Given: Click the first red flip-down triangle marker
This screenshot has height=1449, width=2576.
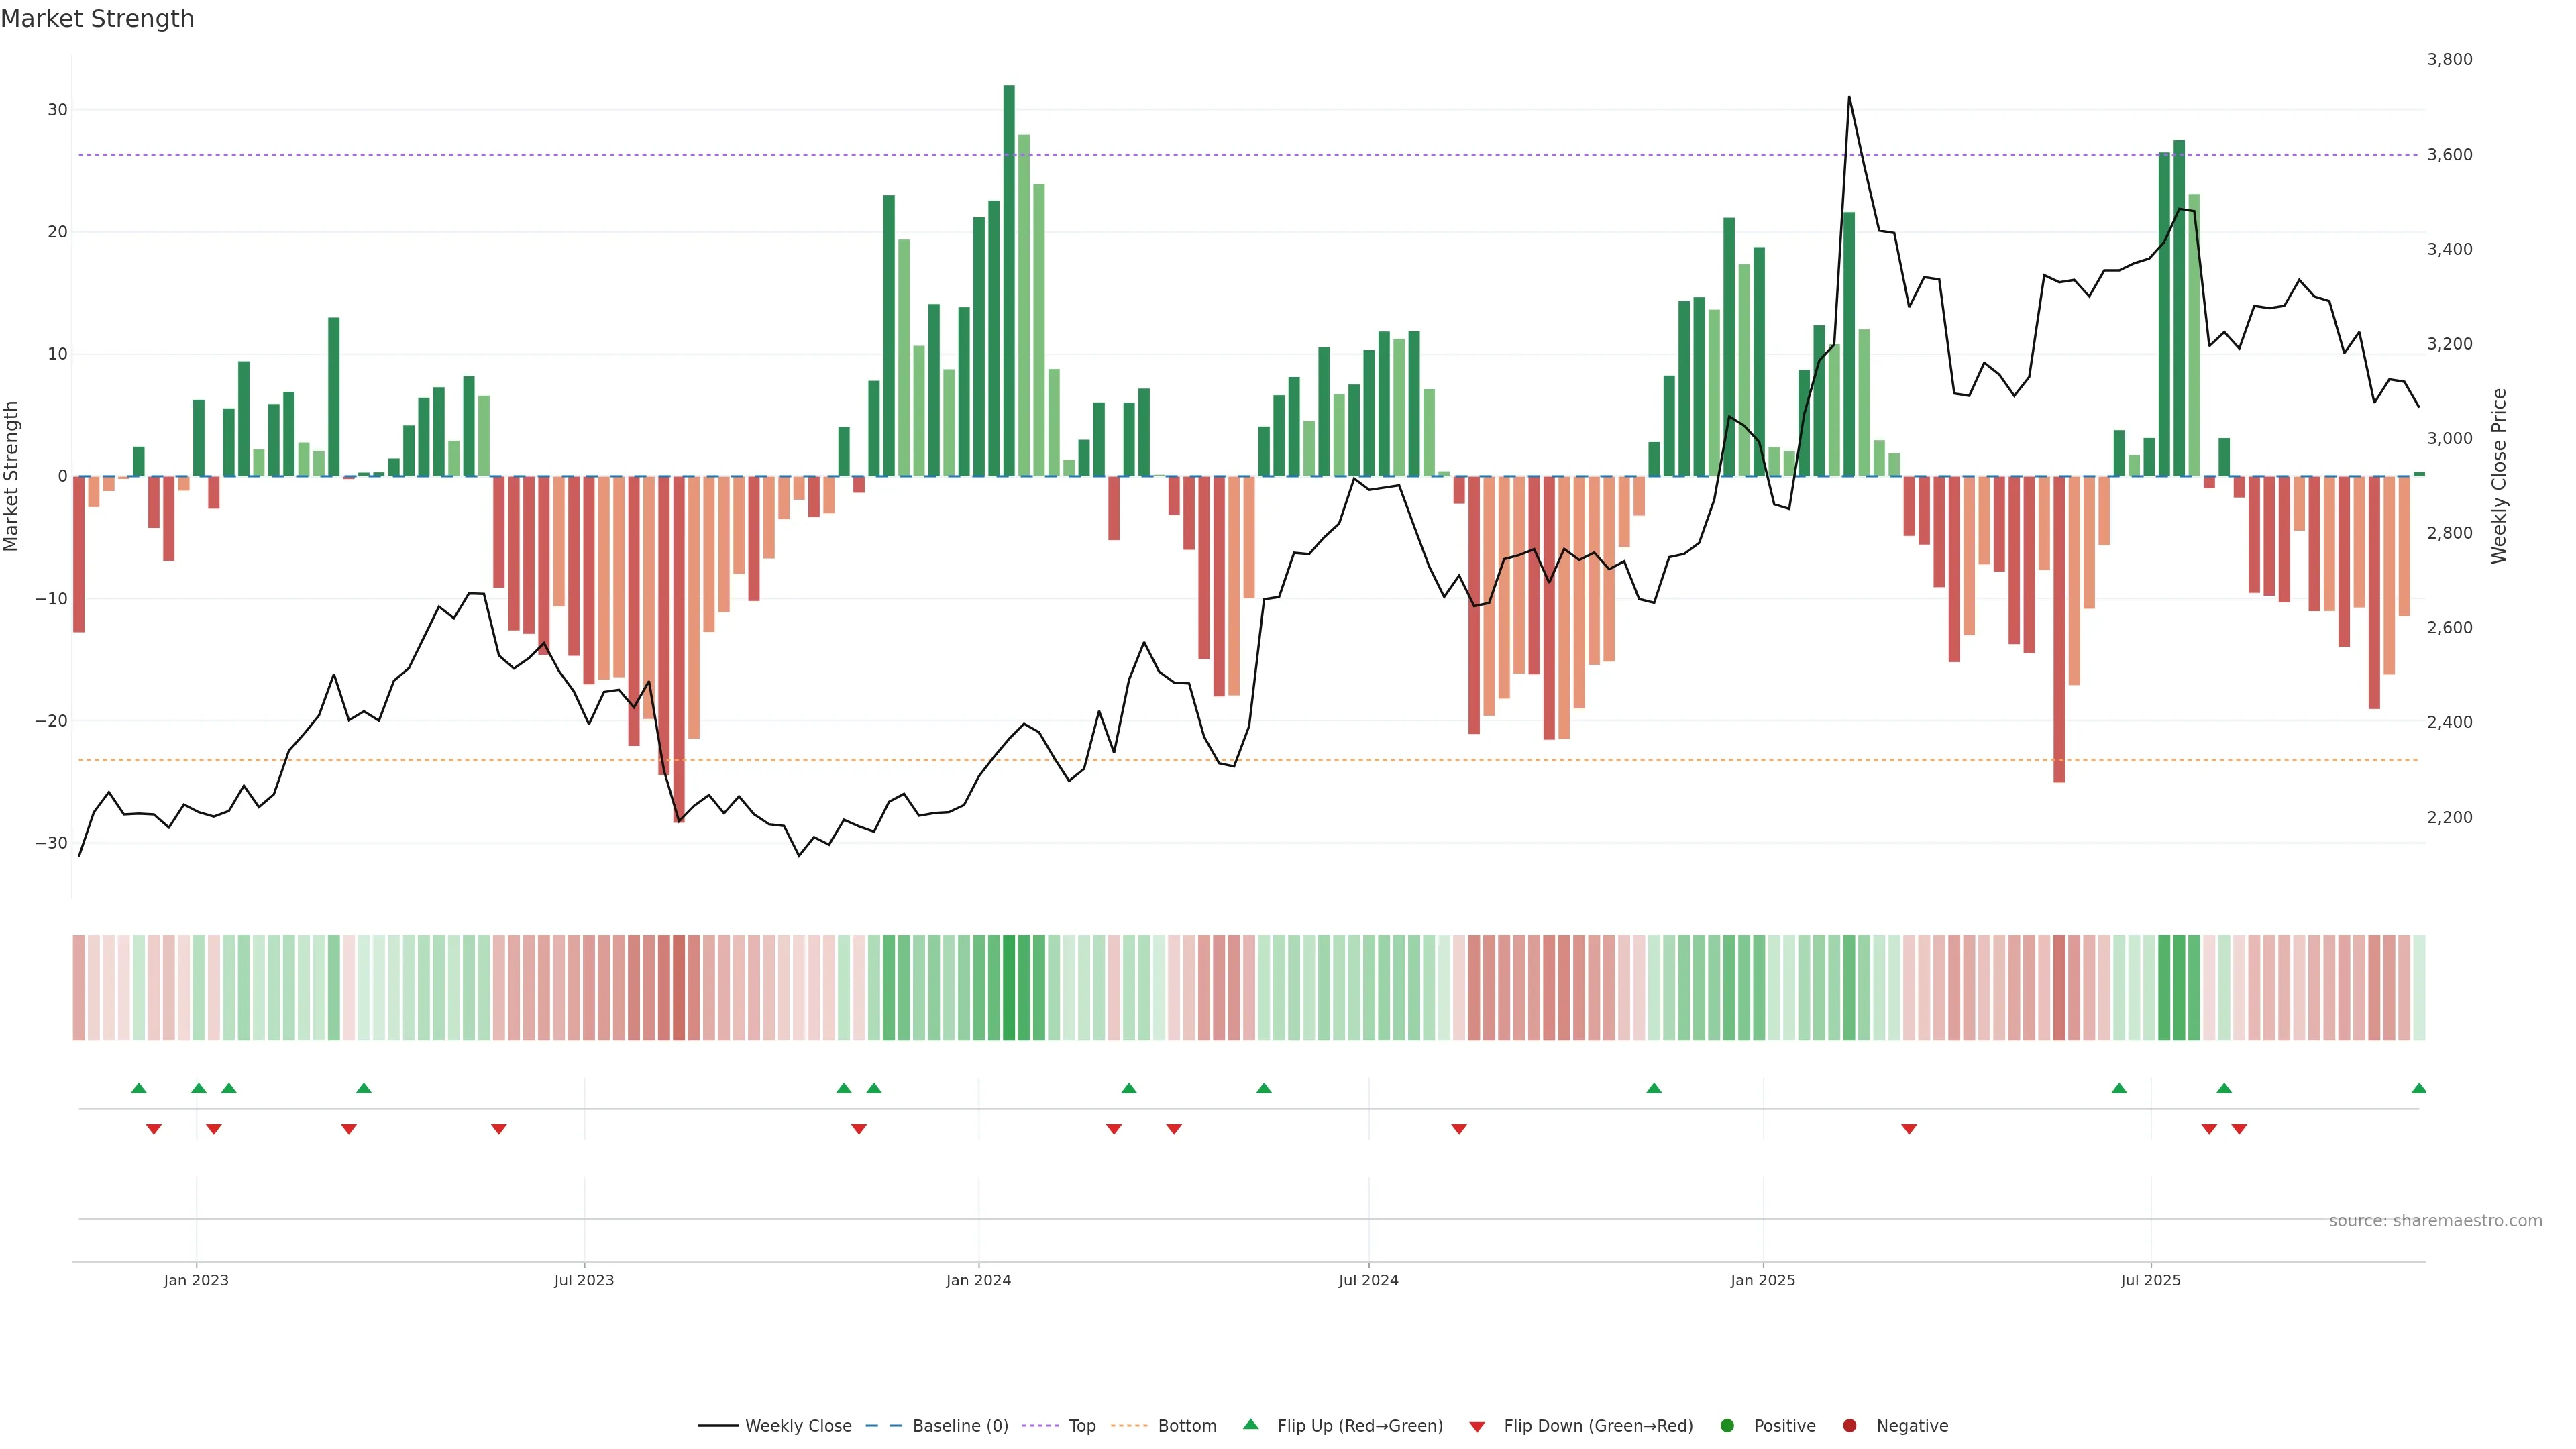Looking at the screenshot, I should pyautogui.click(x=154, y=1129).
